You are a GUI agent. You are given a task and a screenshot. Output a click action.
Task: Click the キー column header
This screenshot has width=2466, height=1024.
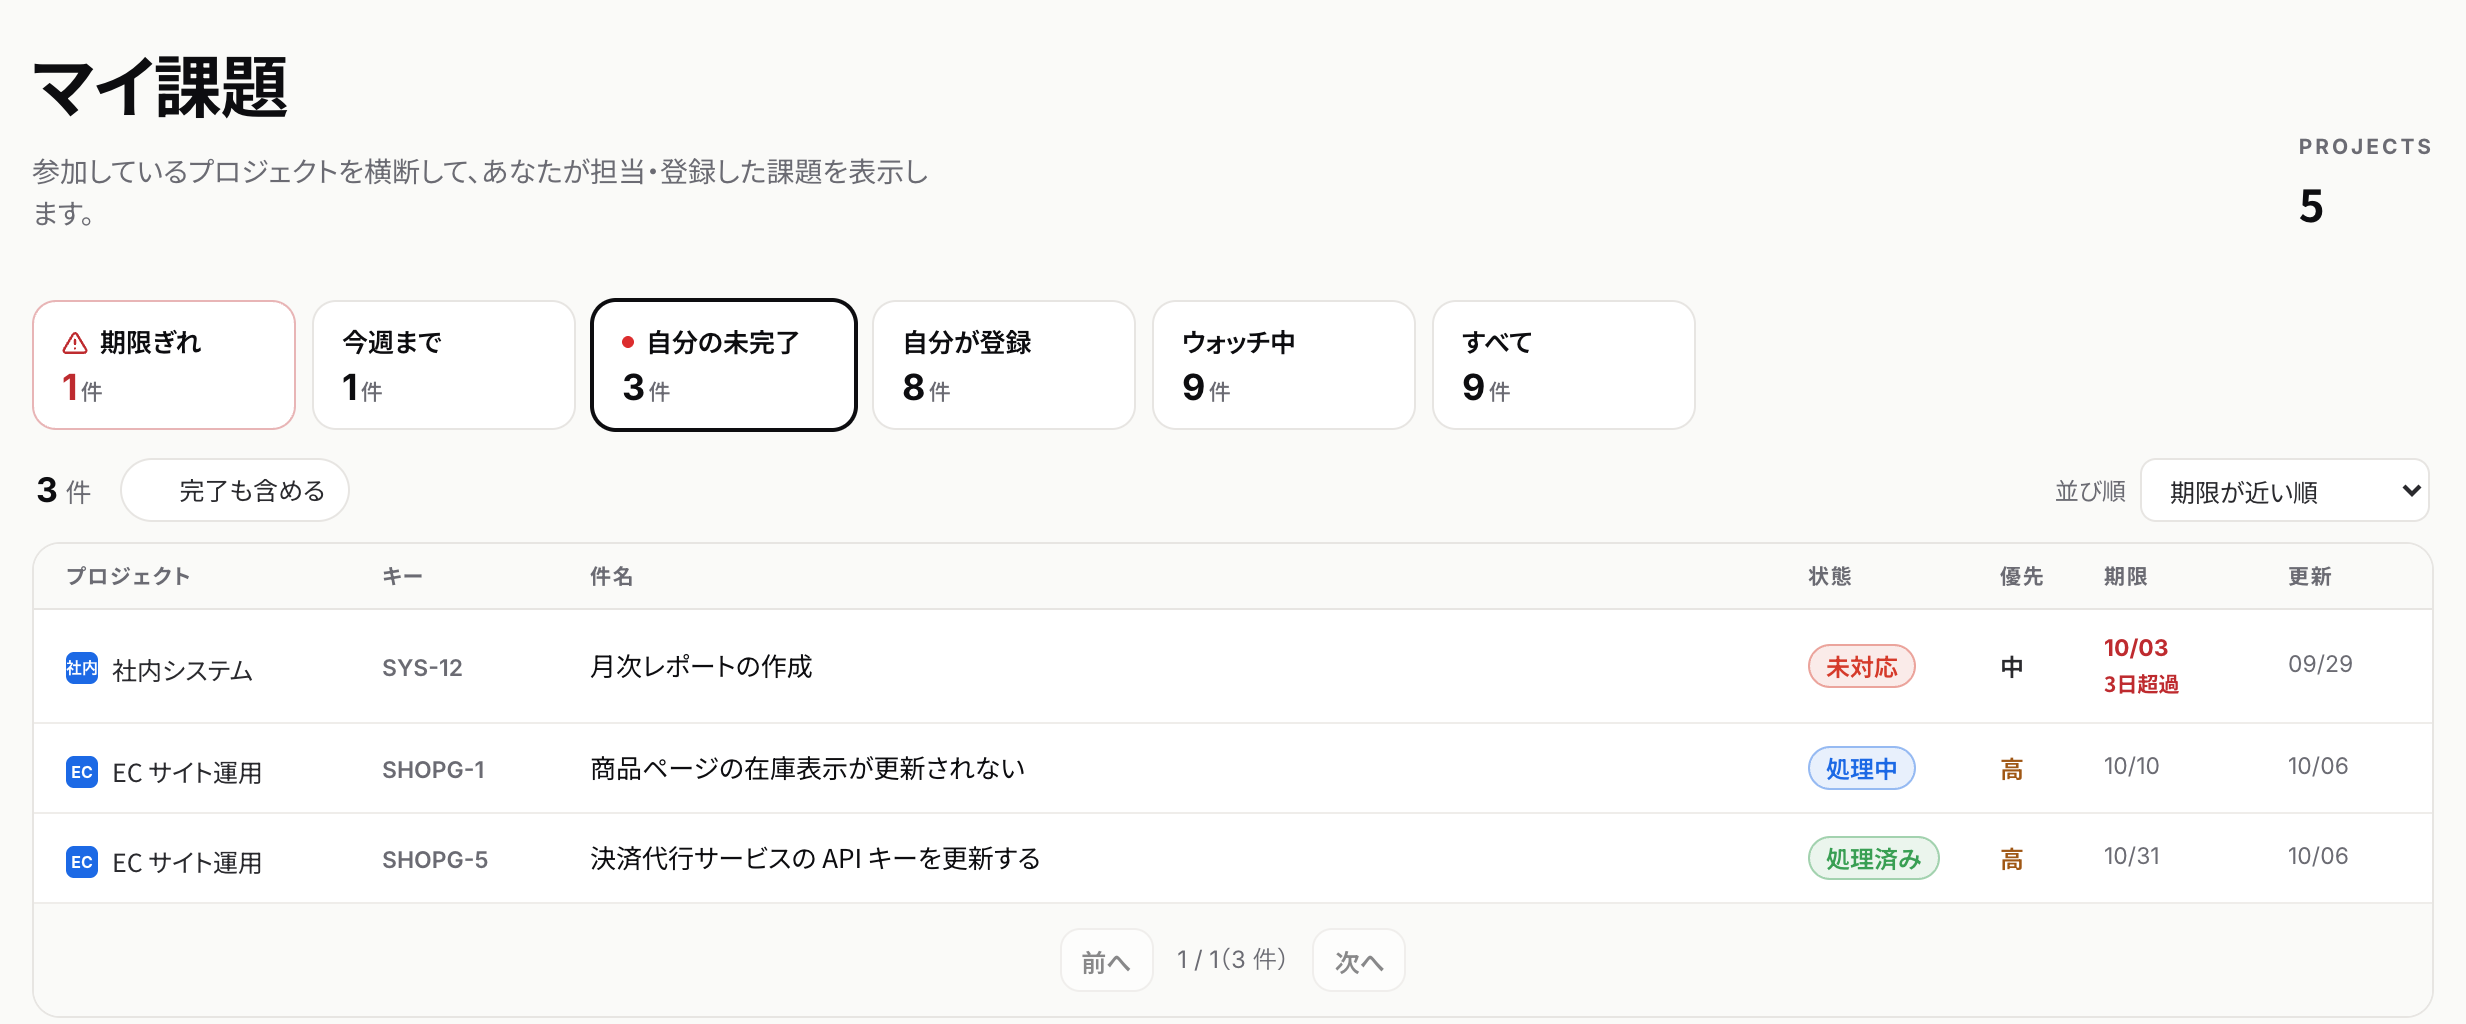coord(402,576)
